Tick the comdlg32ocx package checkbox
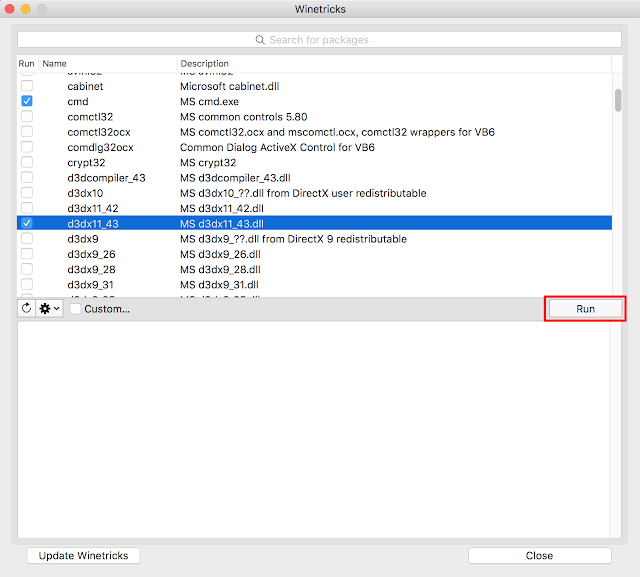 [x=27, y=147]
